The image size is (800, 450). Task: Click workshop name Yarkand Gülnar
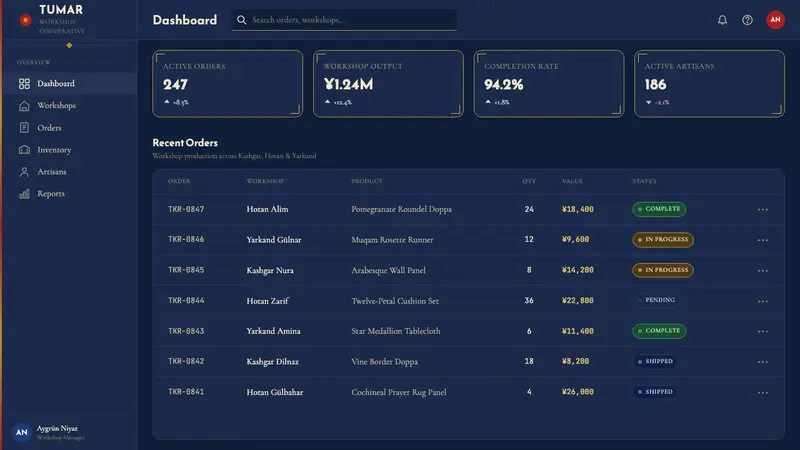pos(274,240)
